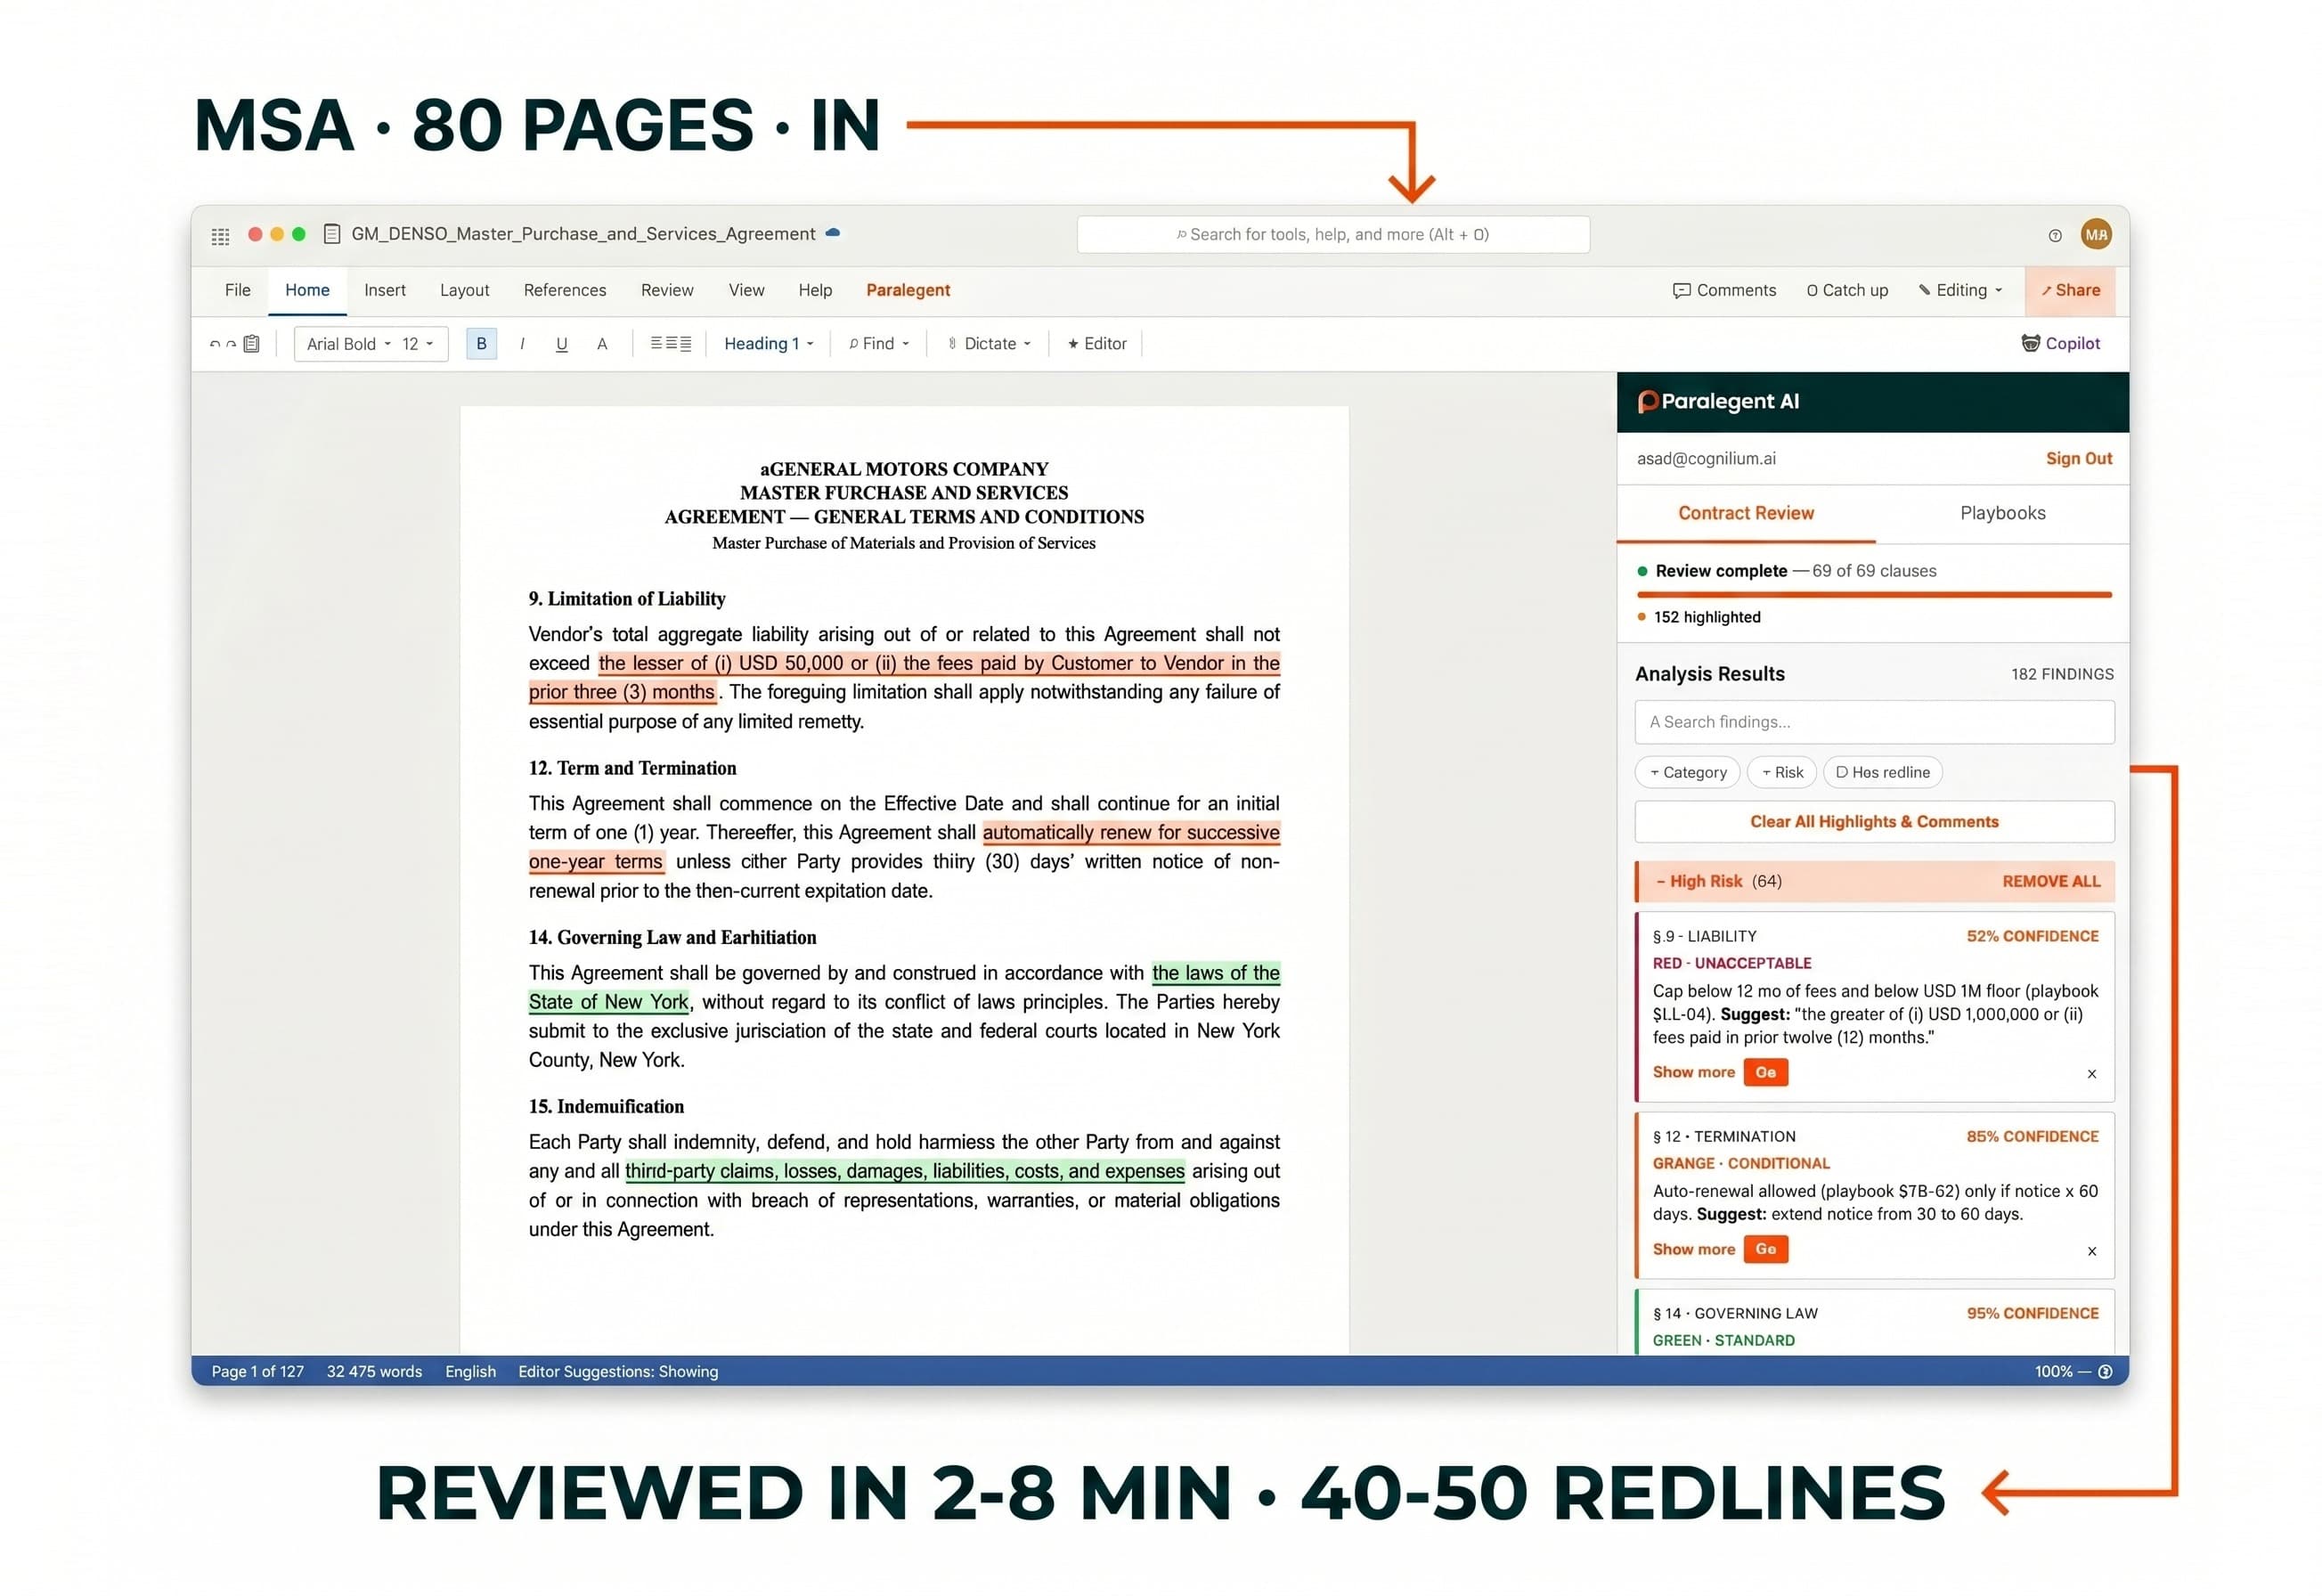This screenshot has width=2322, height=1596.
Task: Toggle the Has redline filter
Action: pos(1882,772)
